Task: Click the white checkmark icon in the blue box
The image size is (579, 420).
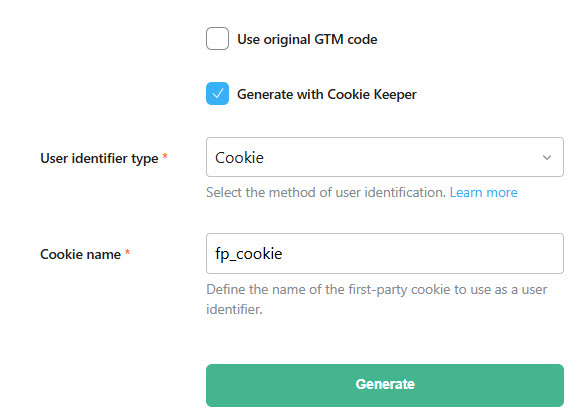Action: click(217, 93)
